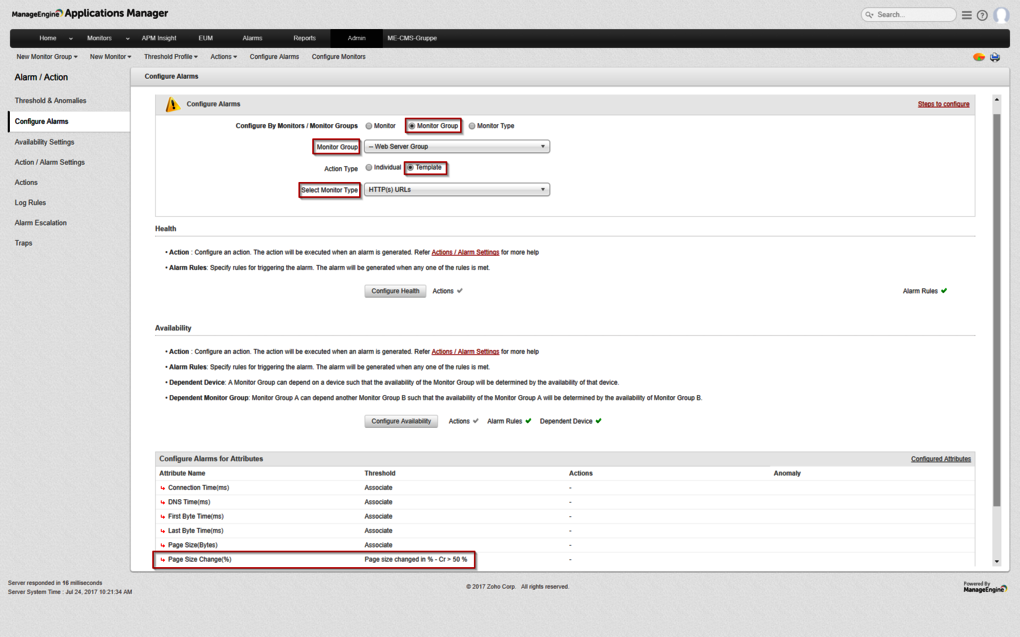Image resolution: width=1020 pixels, height=637 pixels.
Task: Click the Availability Actions checkmark
Action: click(x=476, y=421)
